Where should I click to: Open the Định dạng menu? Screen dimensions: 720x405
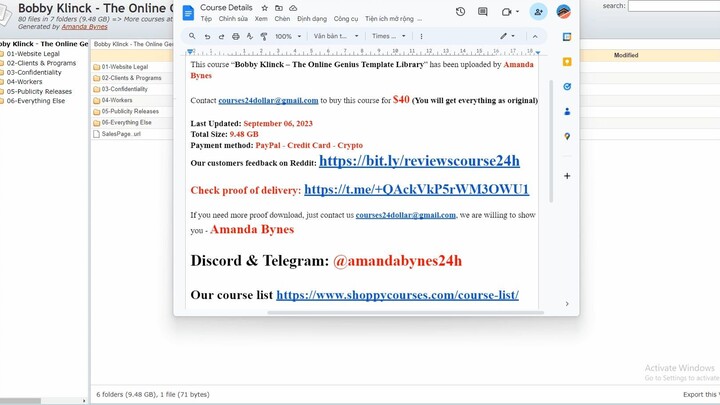point(312,19)
